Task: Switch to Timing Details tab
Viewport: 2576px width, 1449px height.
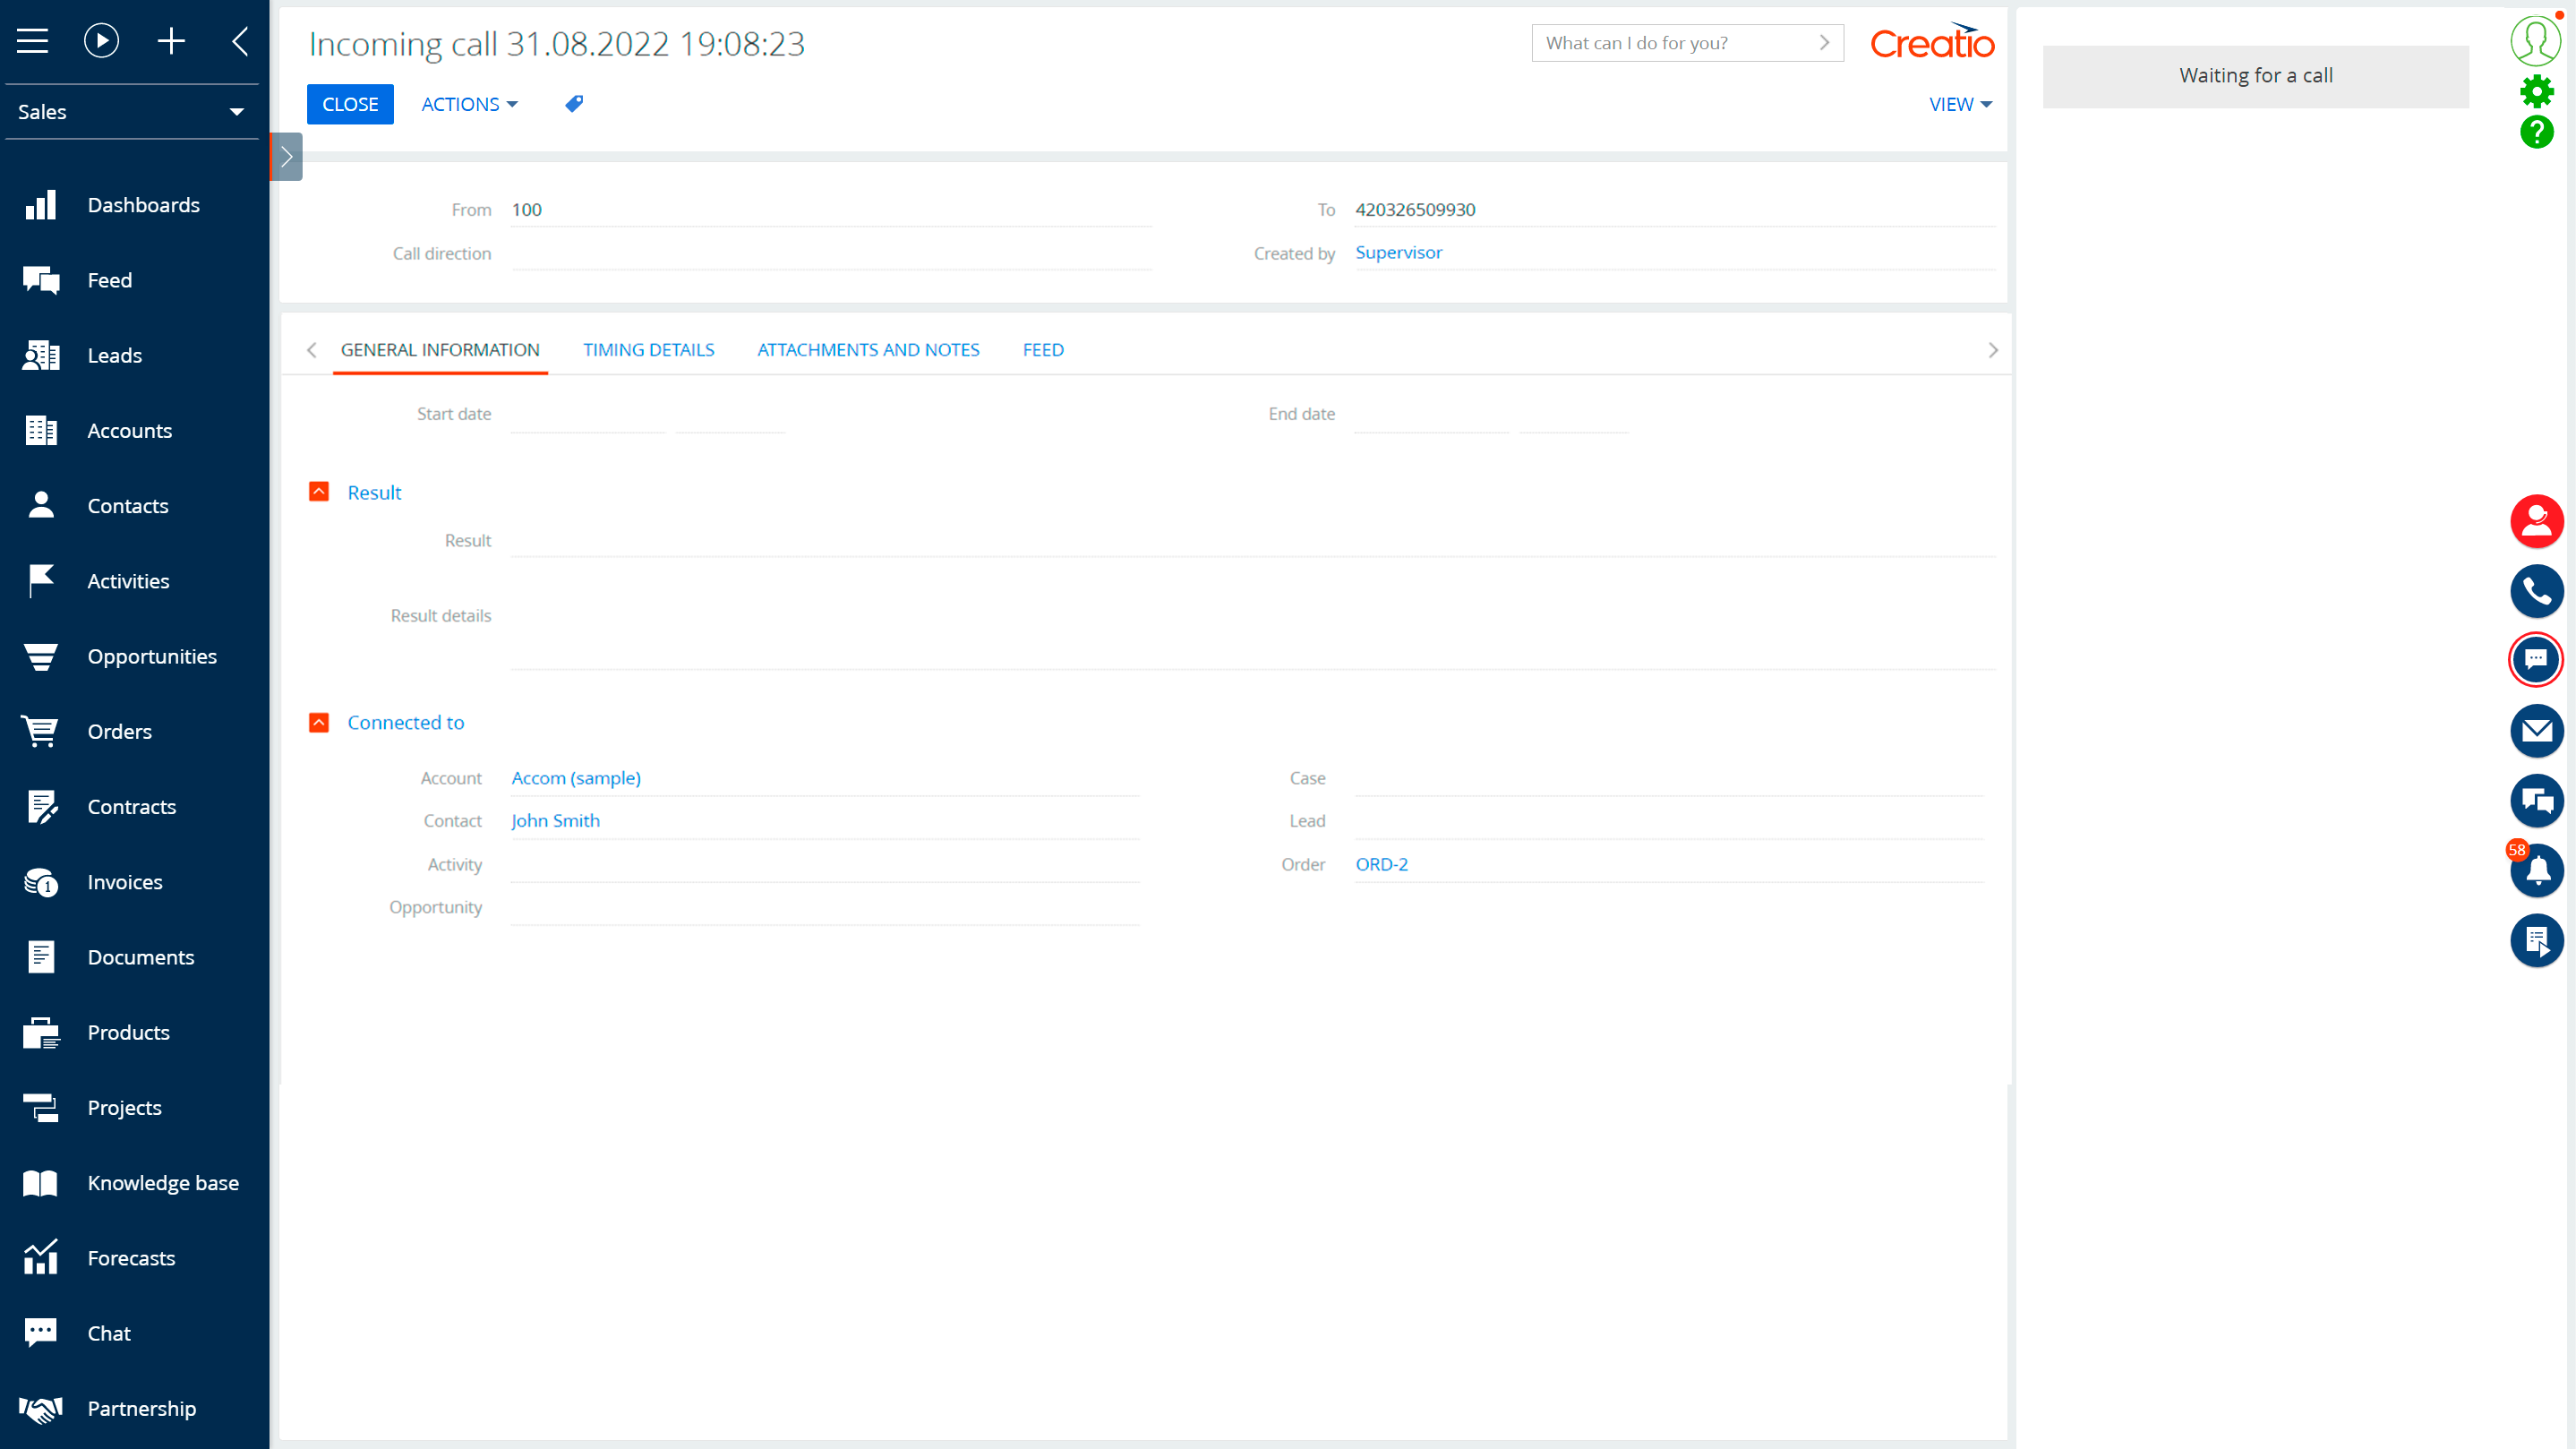Action: [648, 350]
